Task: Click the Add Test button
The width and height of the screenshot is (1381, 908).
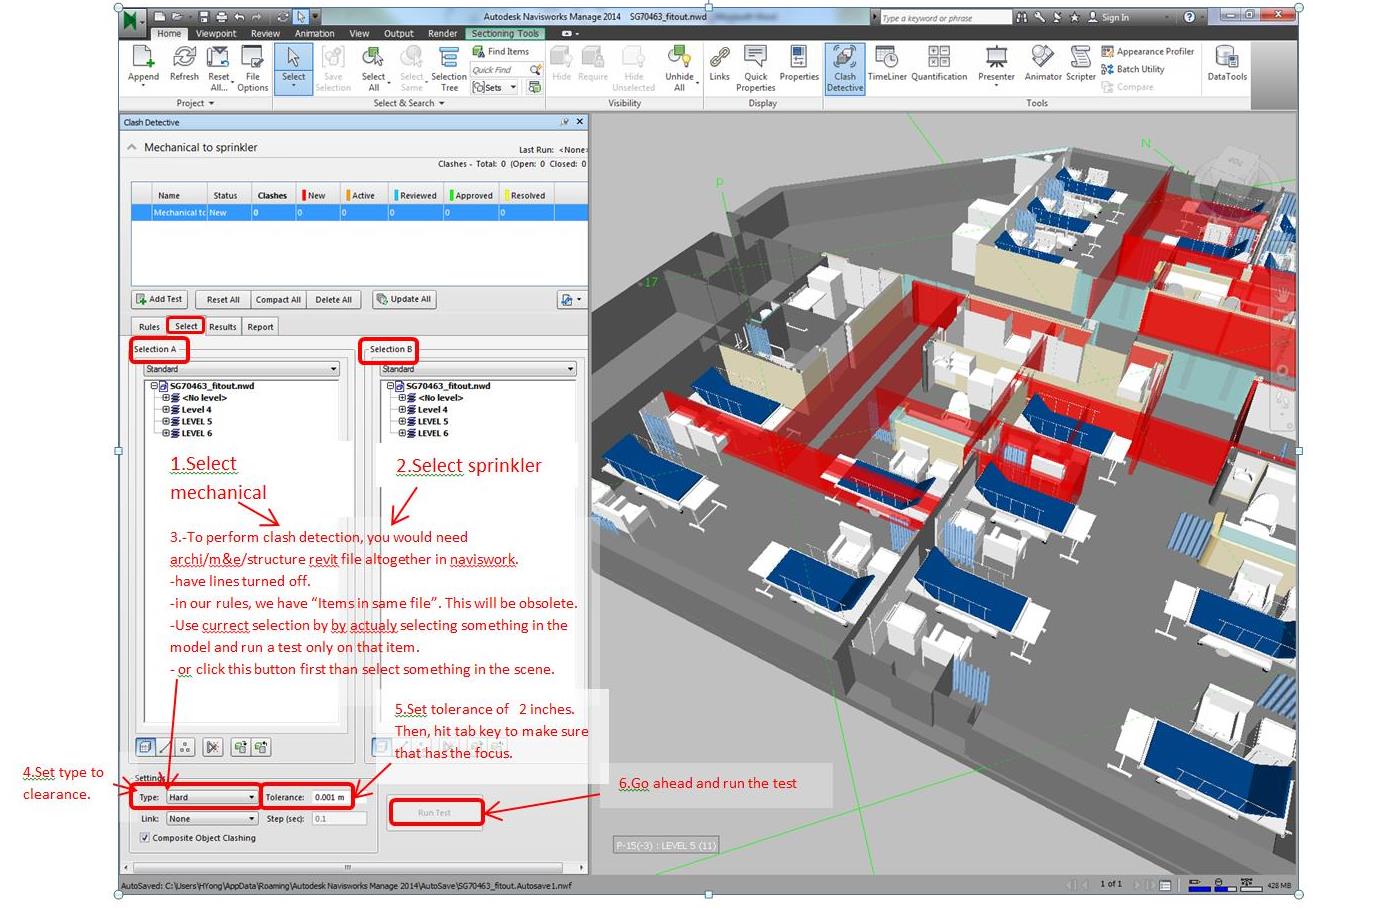Action: (x=160, y=299)
